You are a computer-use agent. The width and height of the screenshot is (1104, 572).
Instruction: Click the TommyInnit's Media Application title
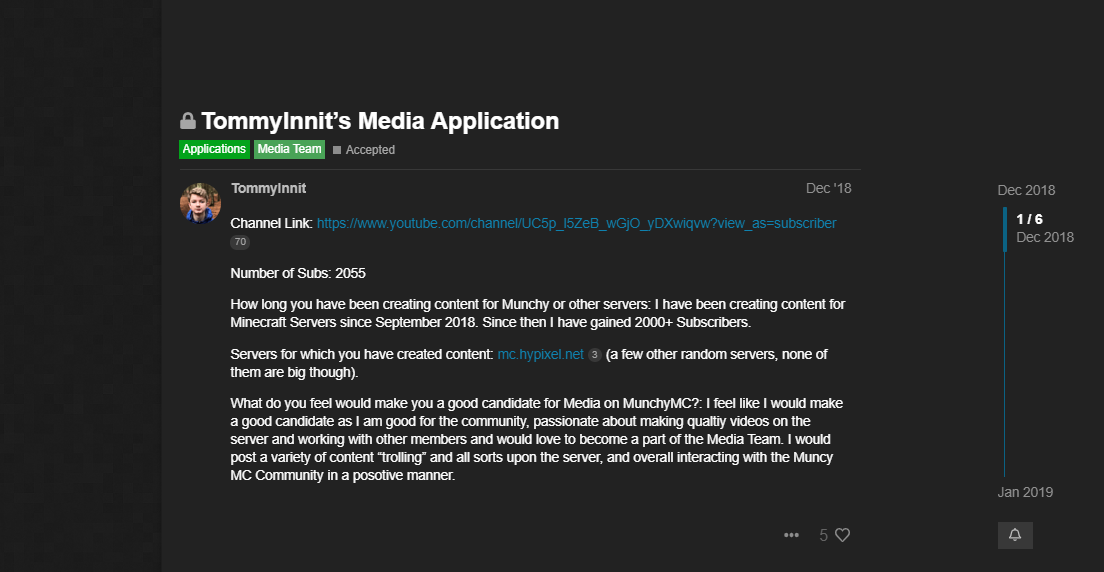[x=380, y=121]
